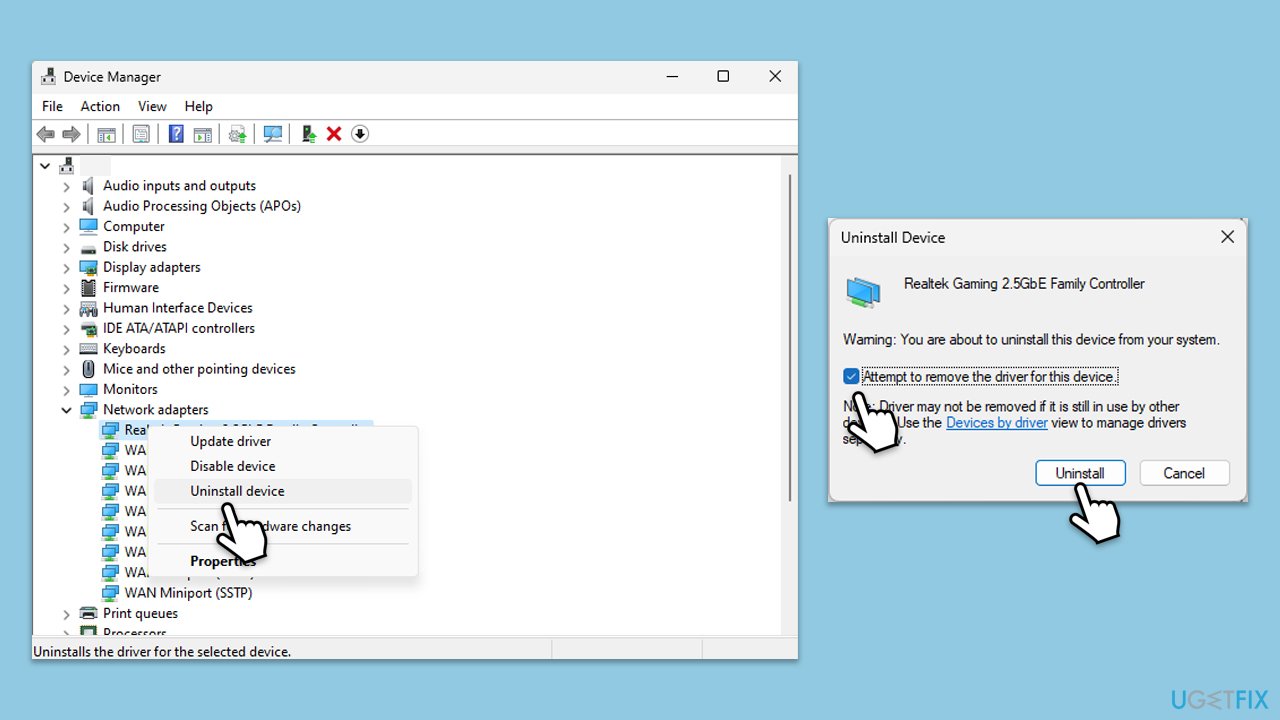
Task: Select the Firmware category icon
Action: 88,287
